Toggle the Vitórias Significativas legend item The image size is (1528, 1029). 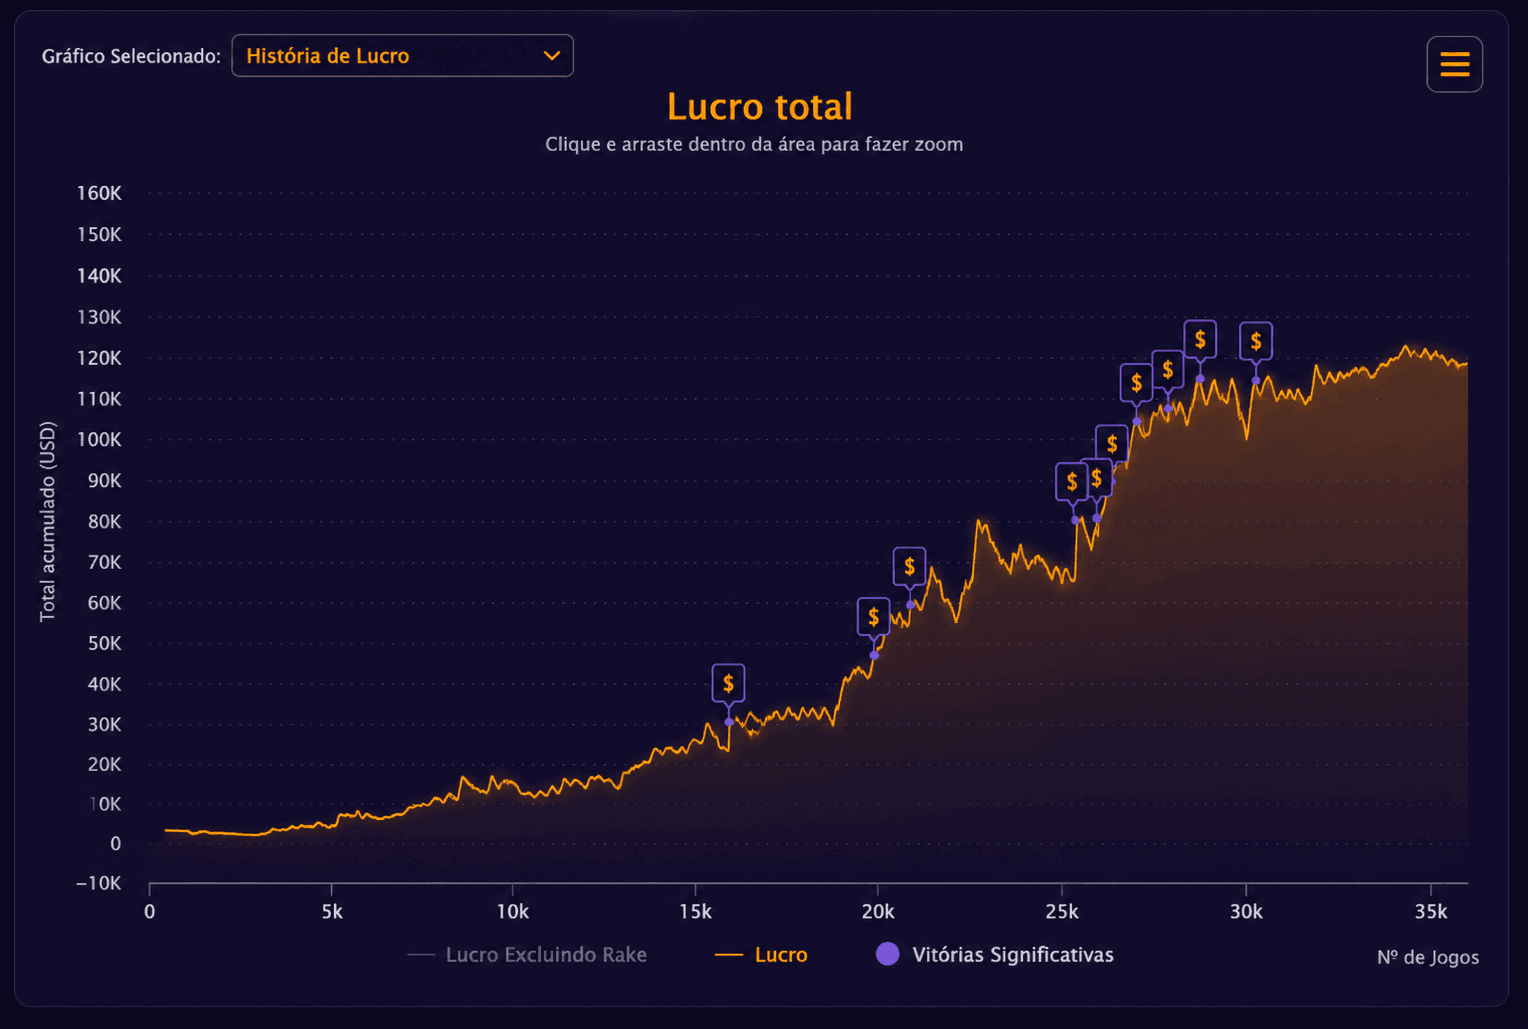[995, 955]
